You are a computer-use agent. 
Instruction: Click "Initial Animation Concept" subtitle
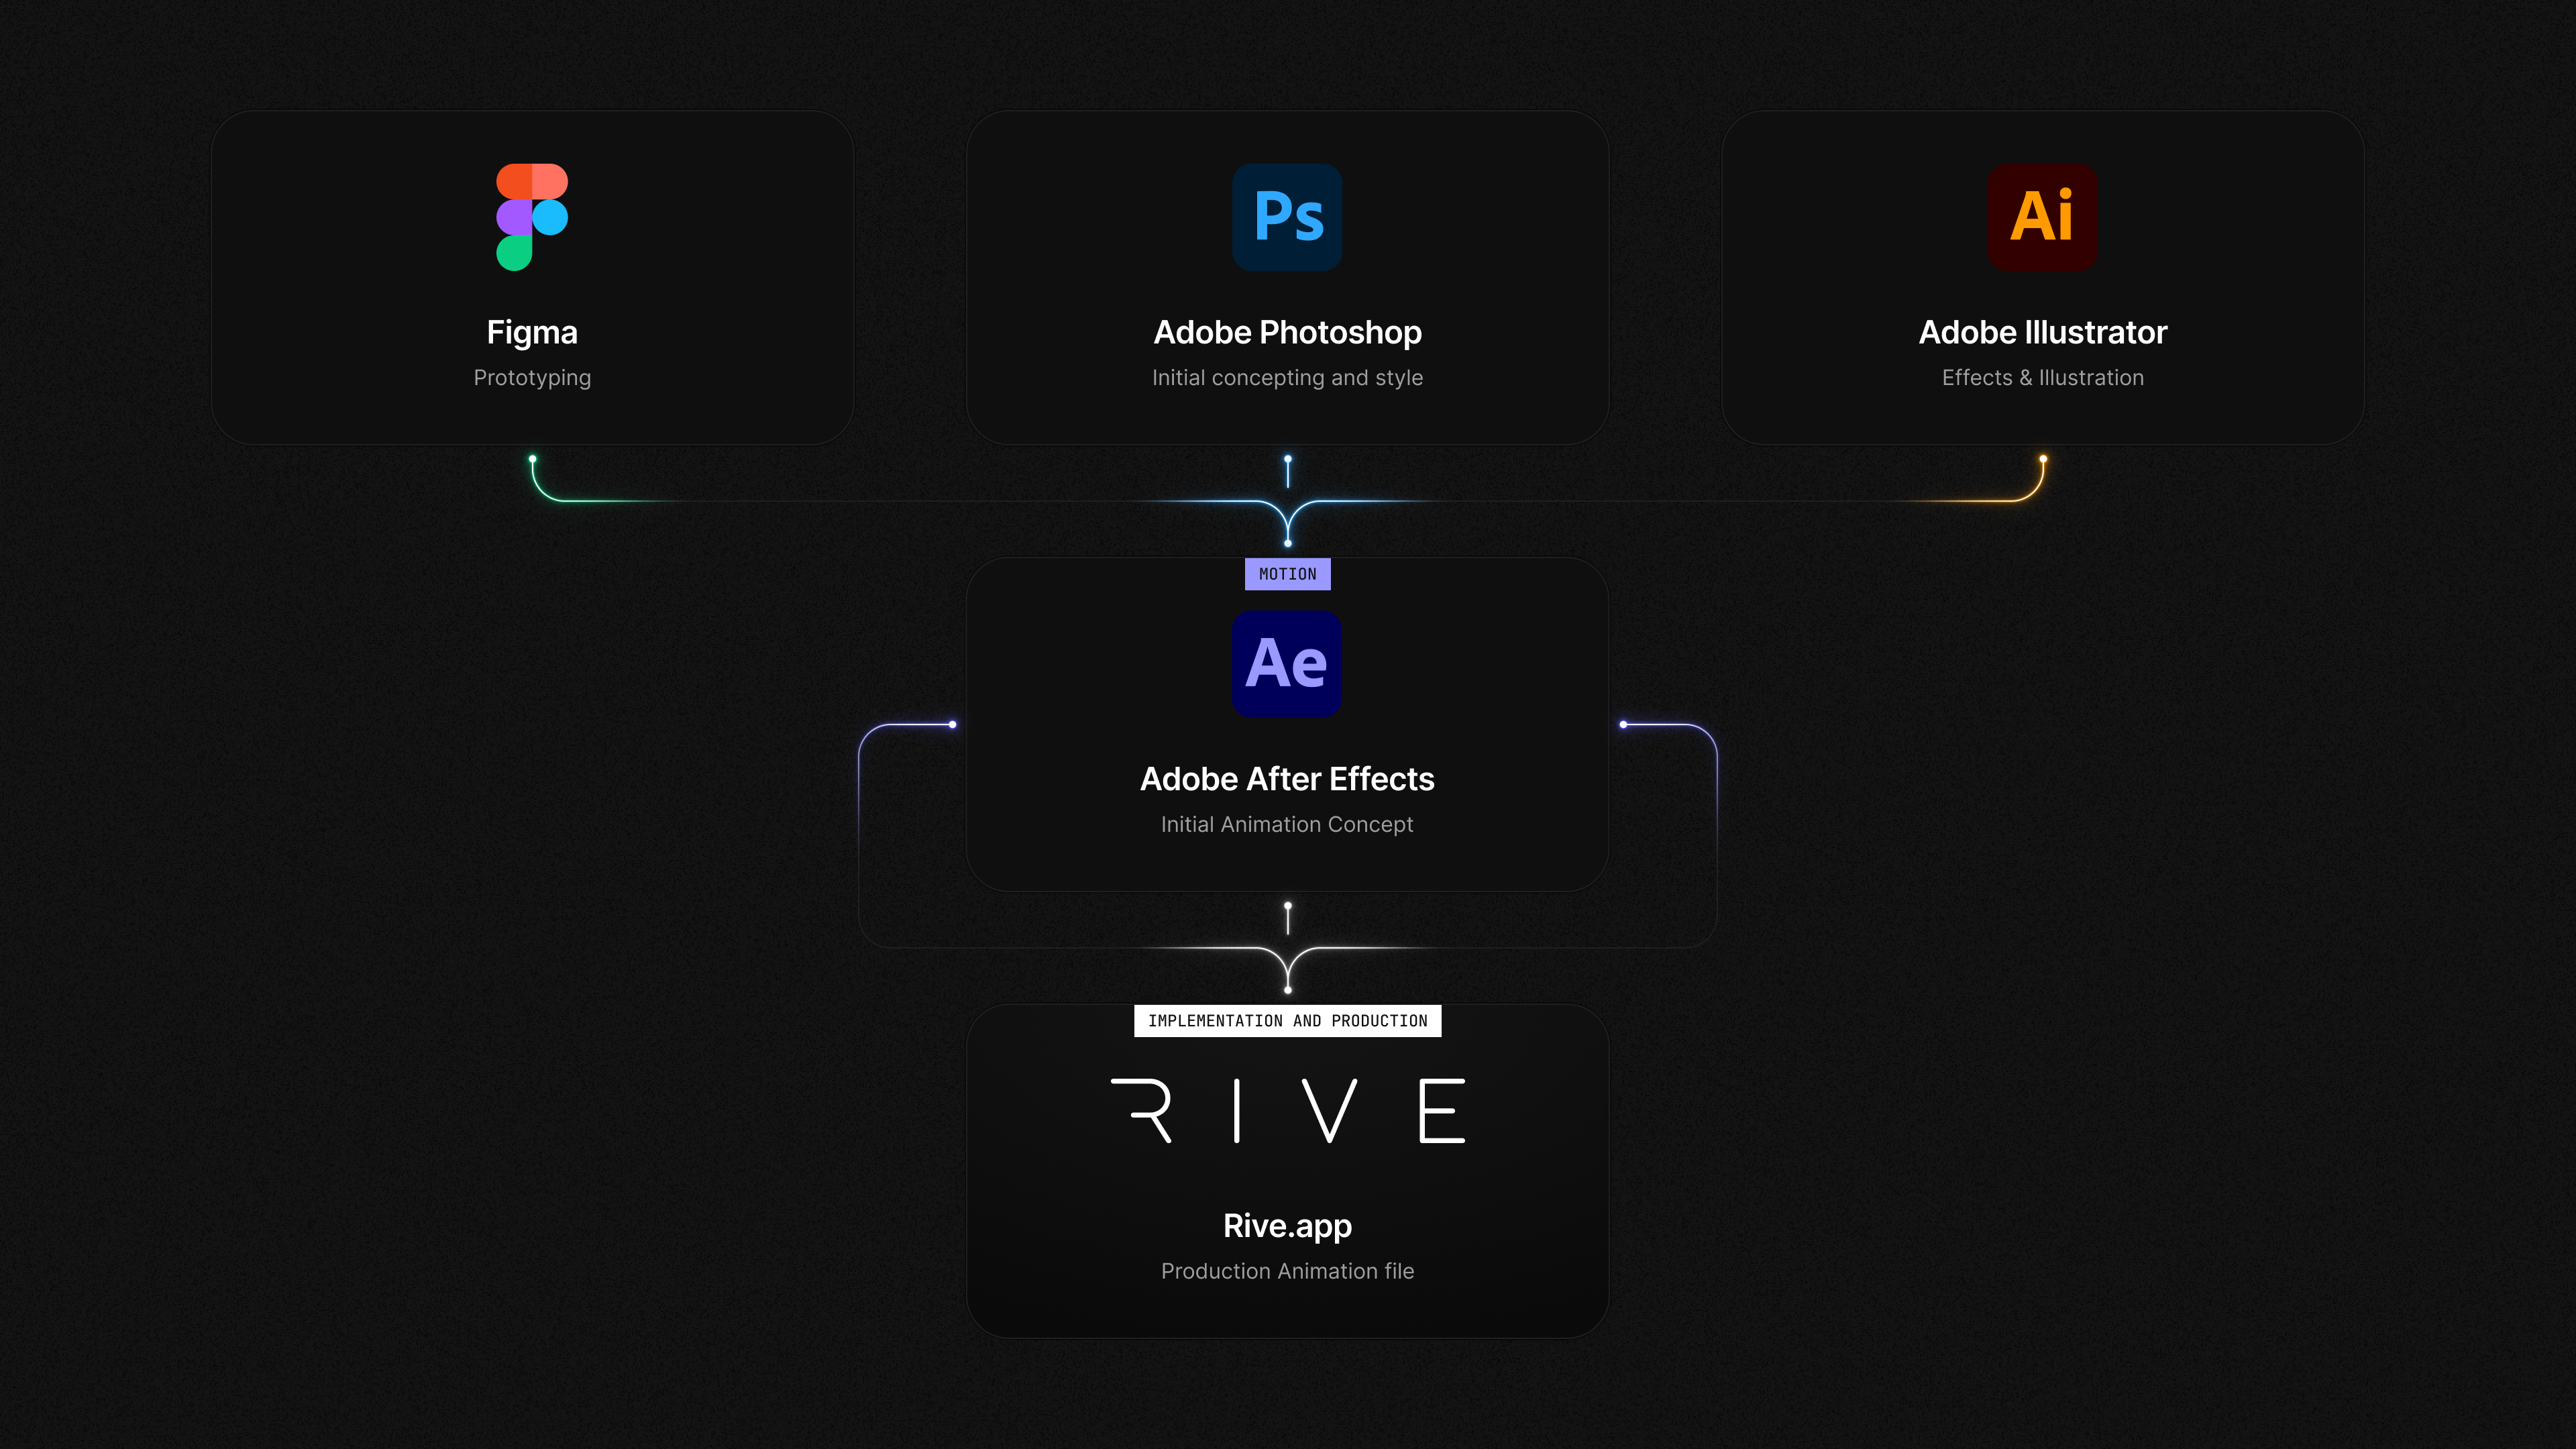[x=1287, y=825]
